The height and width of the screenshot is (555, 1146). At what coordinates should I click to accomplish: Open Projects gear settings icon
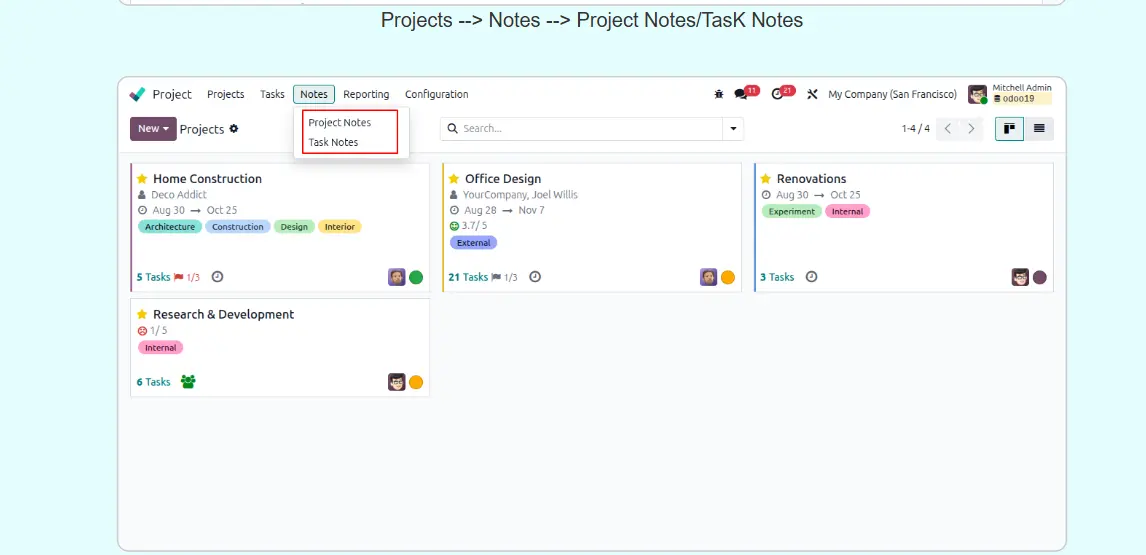(x=234, y=129)
